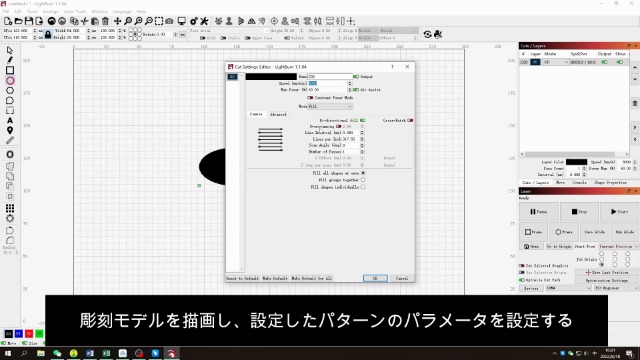Select Fill all shapes at once
640x360 pixels.
pyautogui.click(x=363, y=173)
